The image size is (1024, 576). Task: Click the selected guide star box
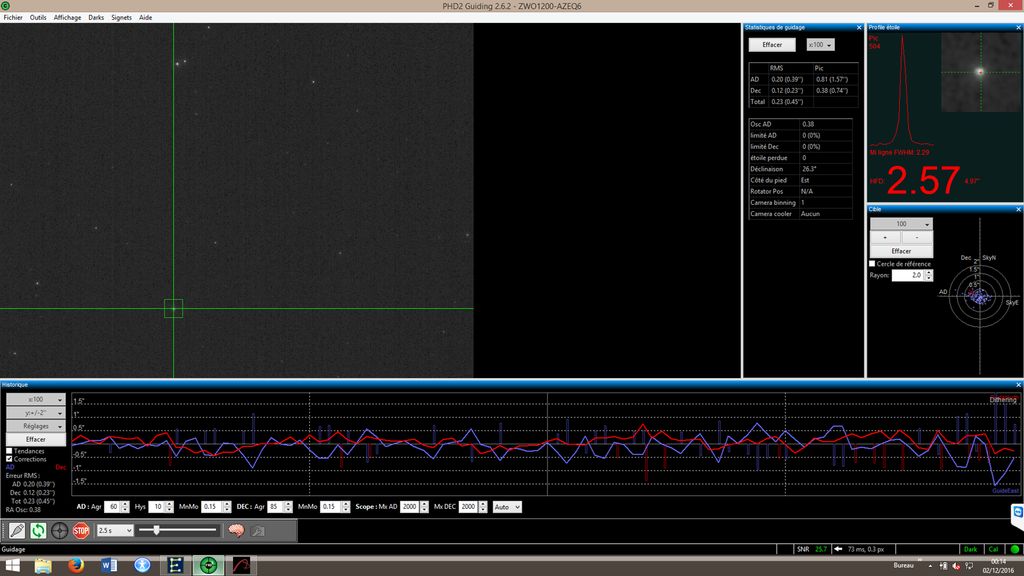tap(173, 308)
